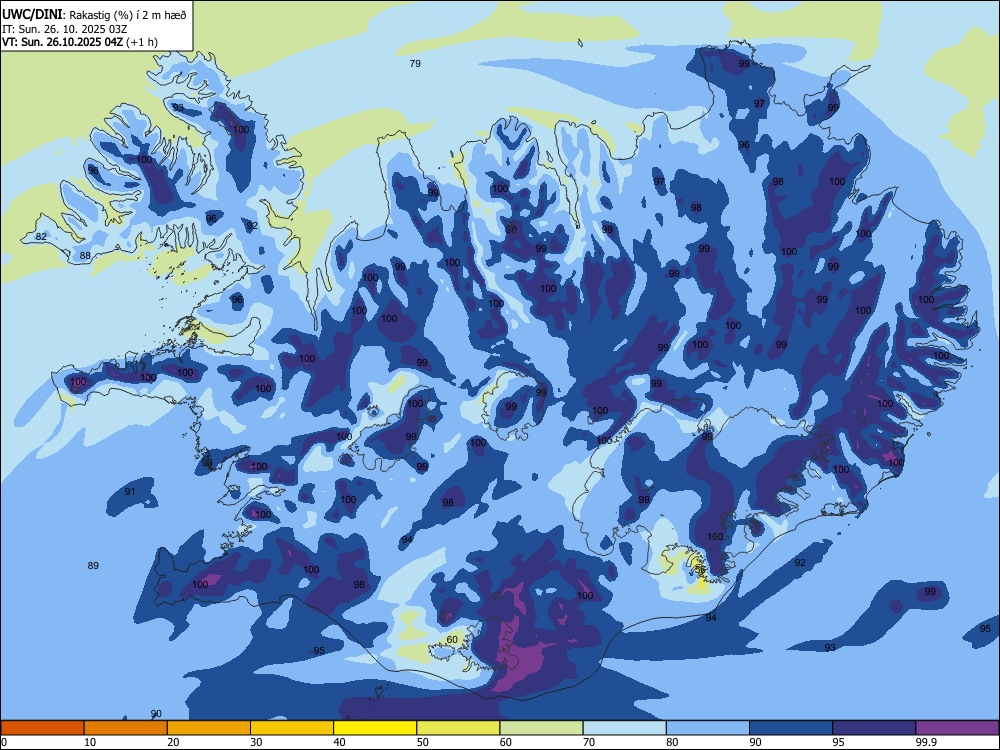
Task: Choose the purple legend swatch above 99.9
Action: pyautogui.click(x=957, y=728)
